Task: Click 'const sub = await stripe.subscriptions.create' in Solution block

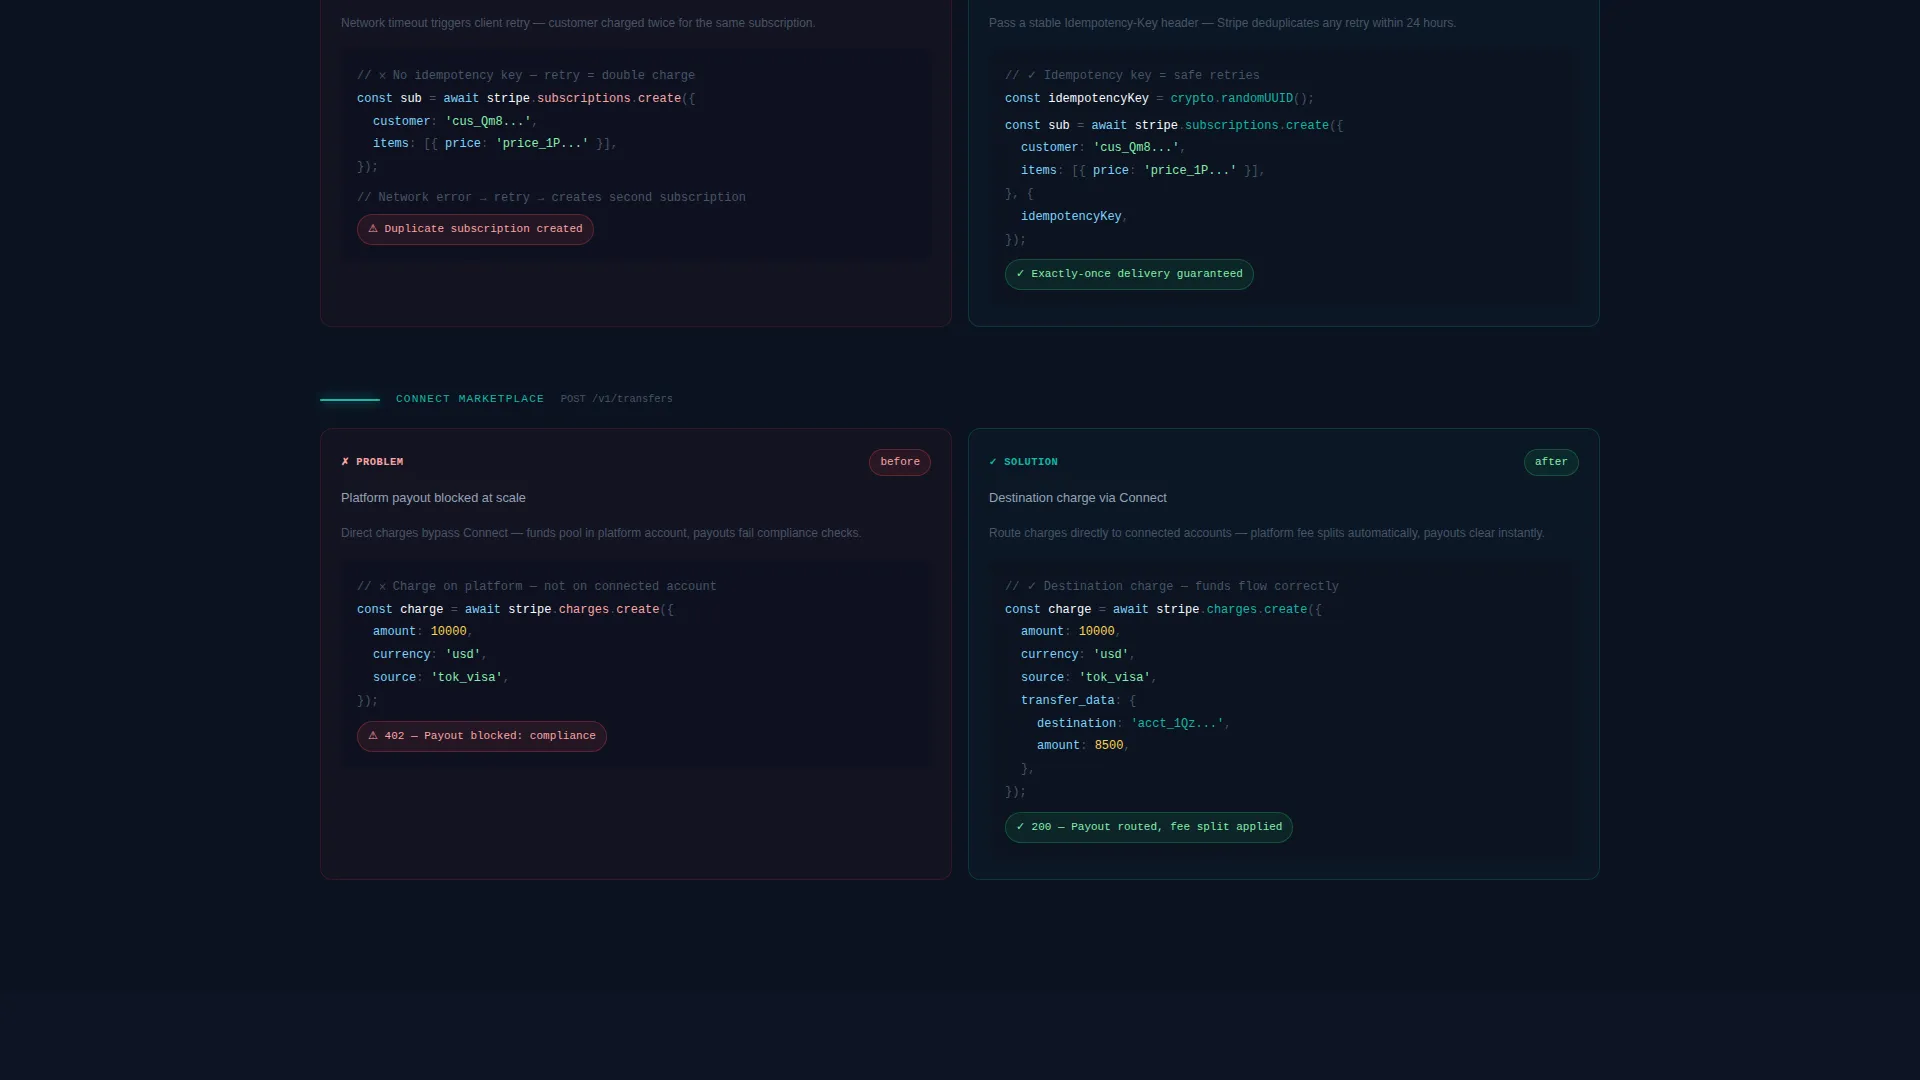Action: pyautogui.click(x=1174, y=126)
